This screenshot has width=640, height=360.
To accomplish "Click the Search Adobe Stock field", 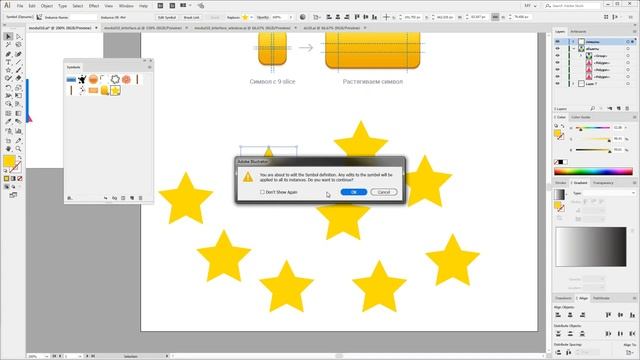I will (x=572, y=6).
